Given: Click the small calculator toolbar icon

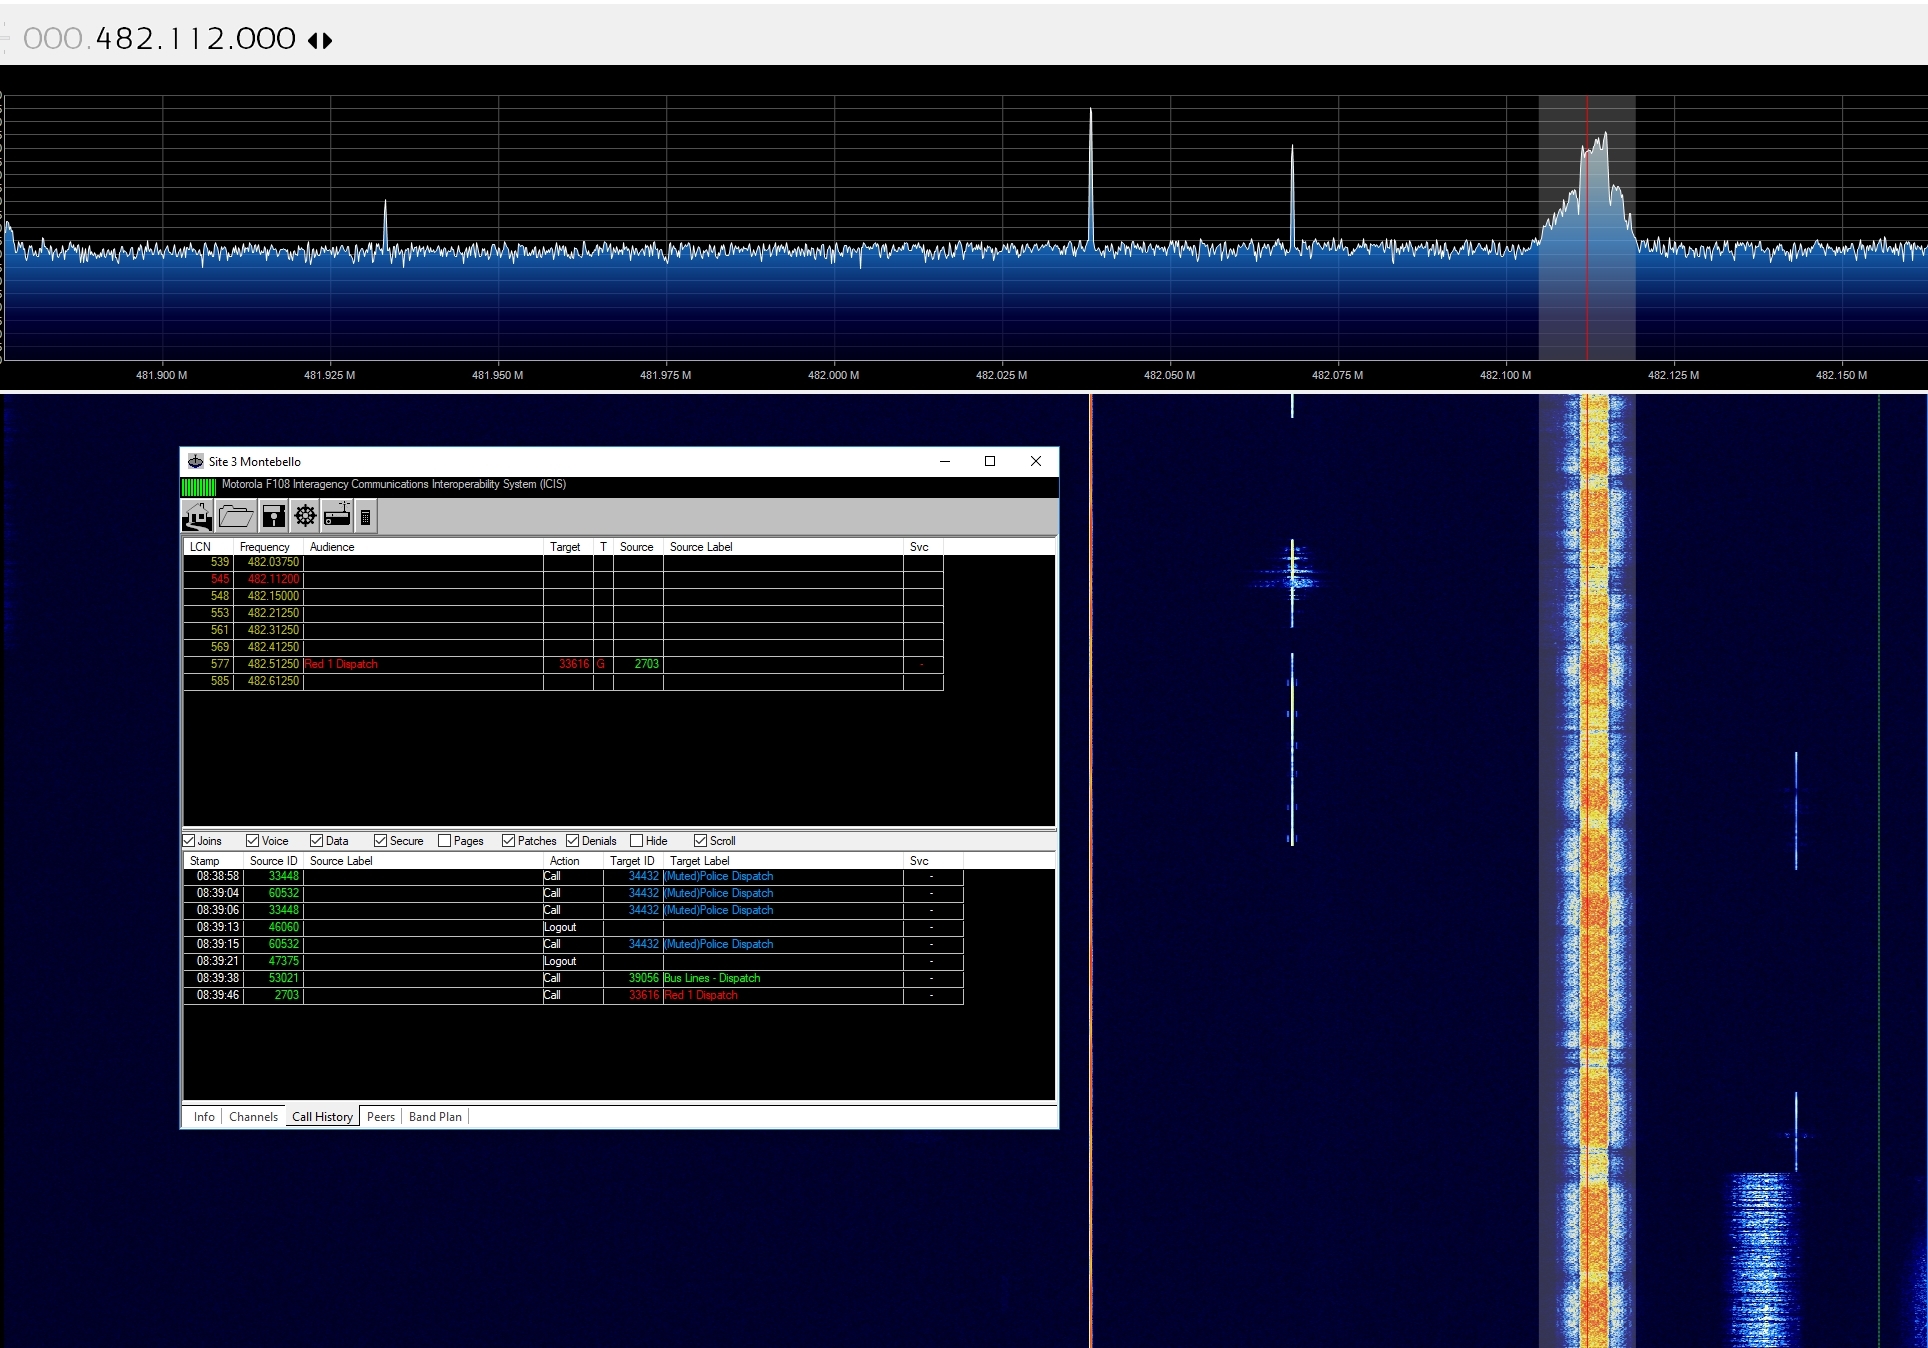Looking at the screenshot, I should 366,517.
